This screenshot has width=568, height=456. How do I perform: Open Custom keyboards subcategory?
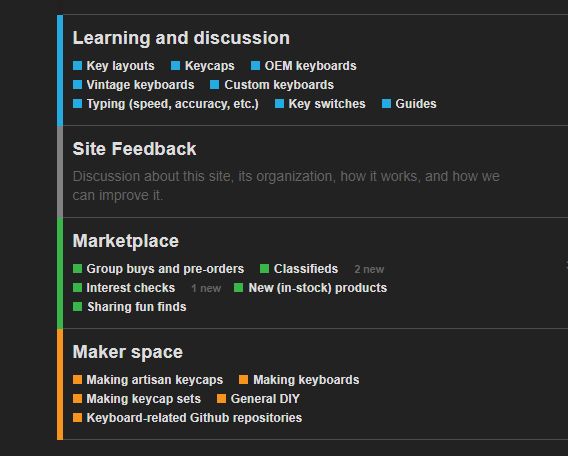click(279, 85)
